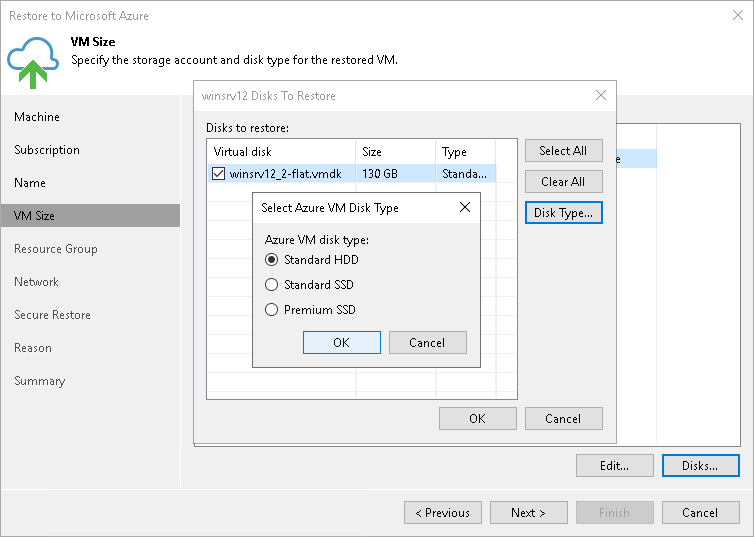Confirm disk type with OK in Select Azure VM Disk Type

(x=341, y=342)
